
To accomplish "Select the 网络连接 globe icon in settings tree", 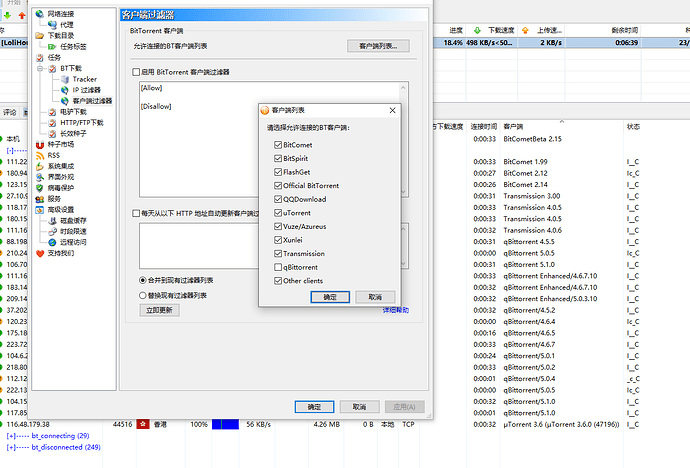I will (x=40, y=14).
